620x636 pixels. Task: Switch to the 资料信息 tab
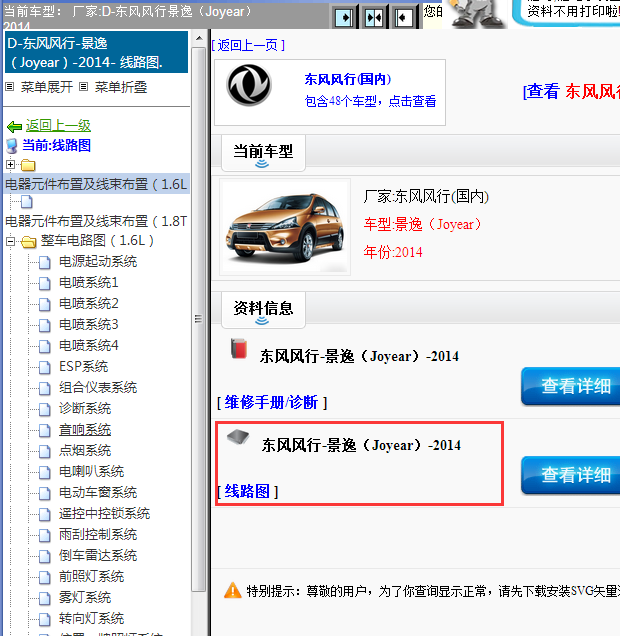coord(263,309)
